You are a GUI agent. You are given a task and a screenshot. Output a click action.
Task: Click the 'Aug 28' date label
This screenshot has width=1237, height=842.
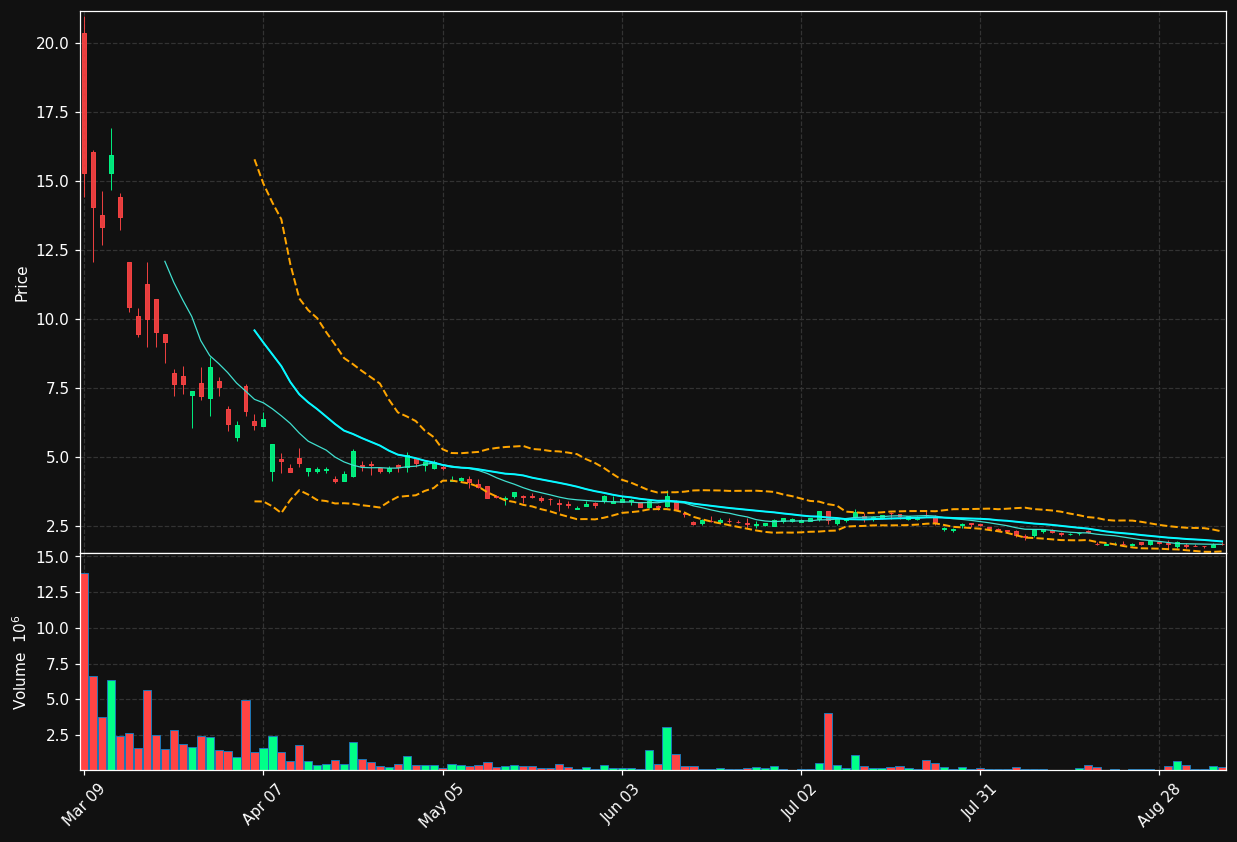click(1158, 804)
